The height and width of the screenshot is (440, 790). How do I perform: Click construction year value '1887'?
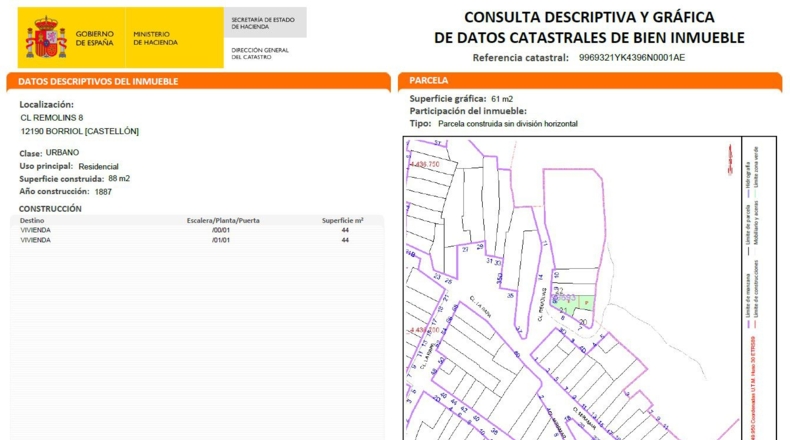(x=103, y=192)
